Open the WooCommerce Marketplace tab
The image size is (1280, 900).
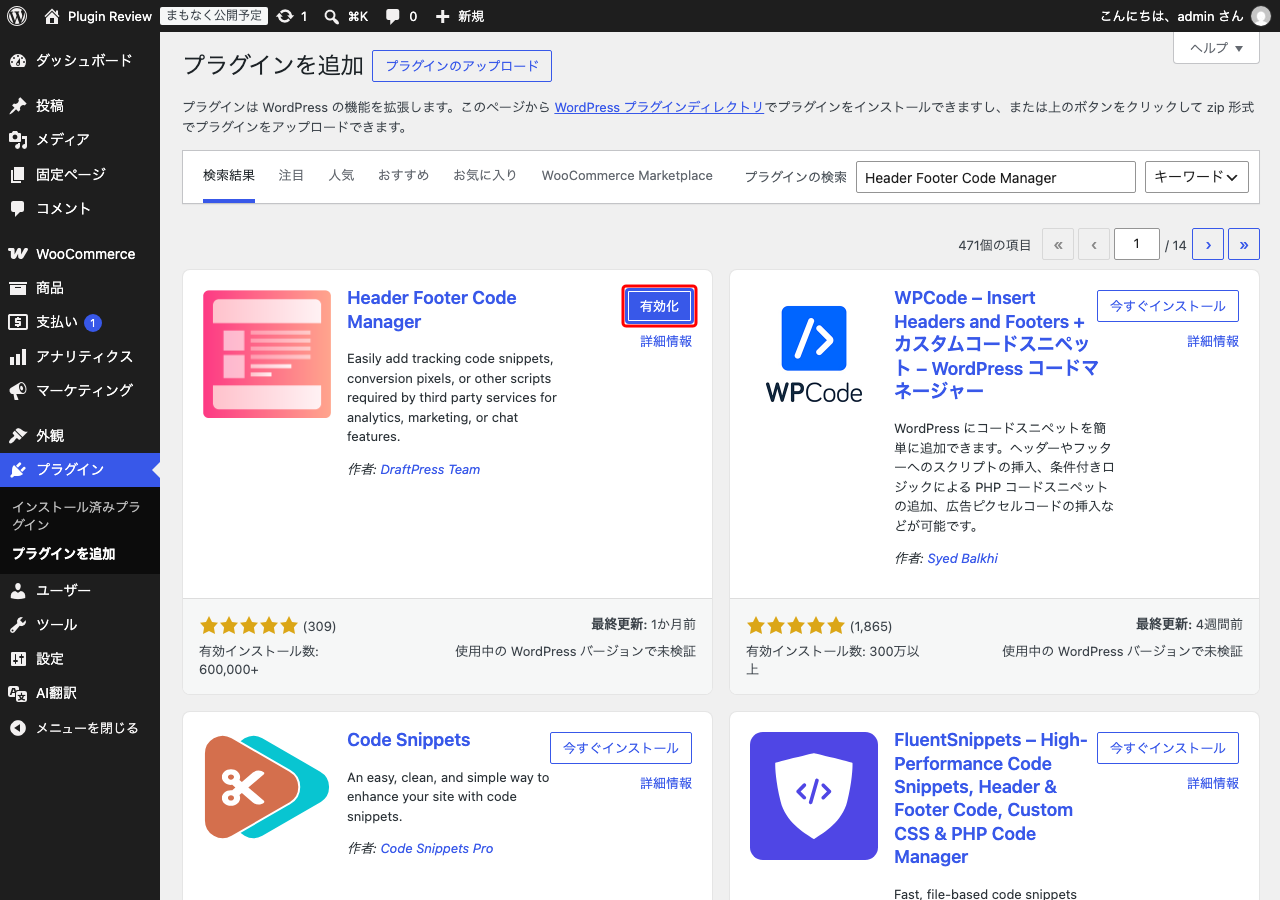[627, 176]
